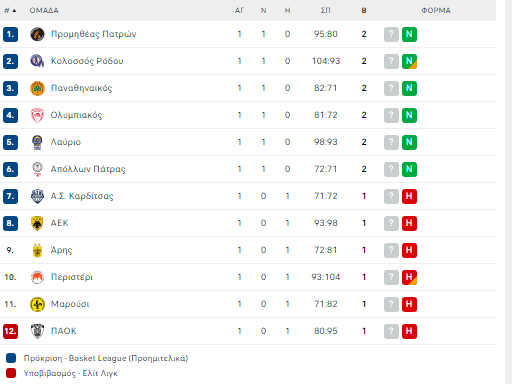Select the Λαύριο team logo
The width and height of the screenshot is (512, 384).
(x=37, y=142)
